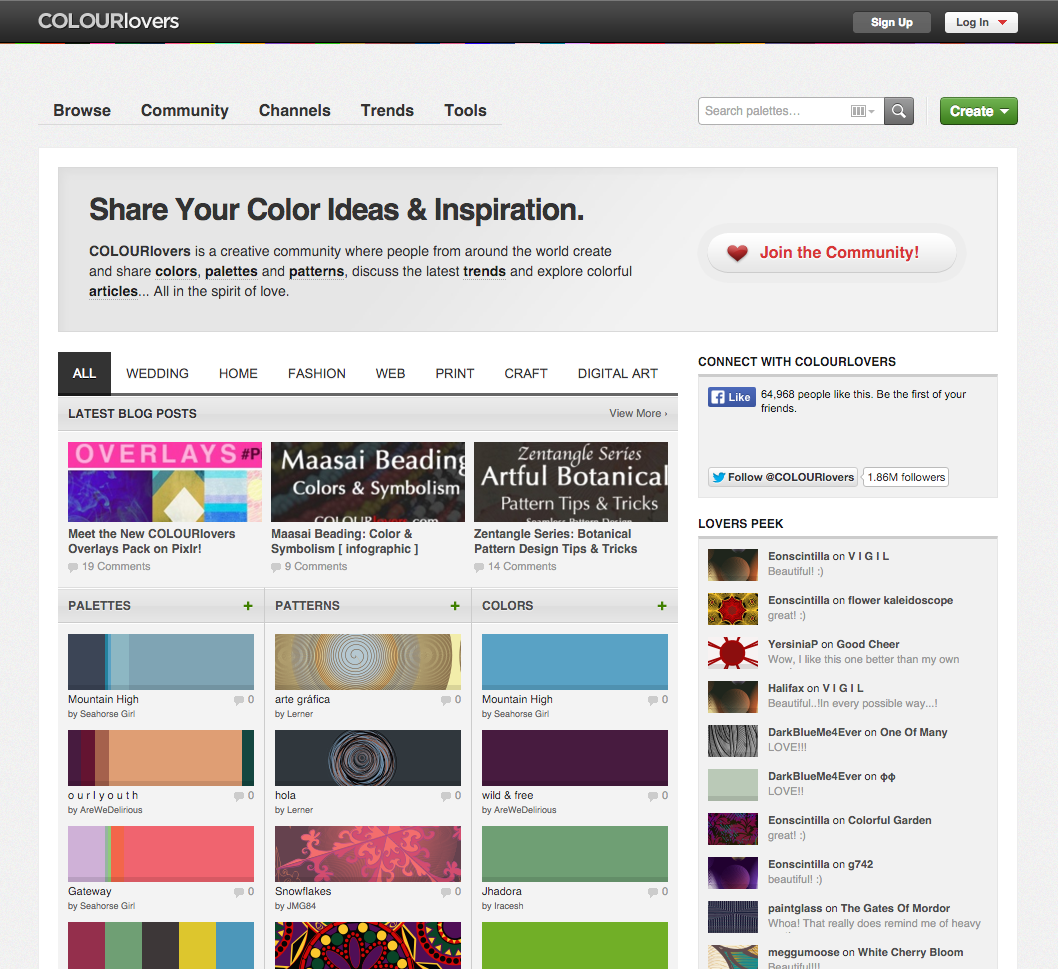Click the 9 Comments bubble icon
The height and width of the screenshot is (969, 1058).
pos(276,567)
